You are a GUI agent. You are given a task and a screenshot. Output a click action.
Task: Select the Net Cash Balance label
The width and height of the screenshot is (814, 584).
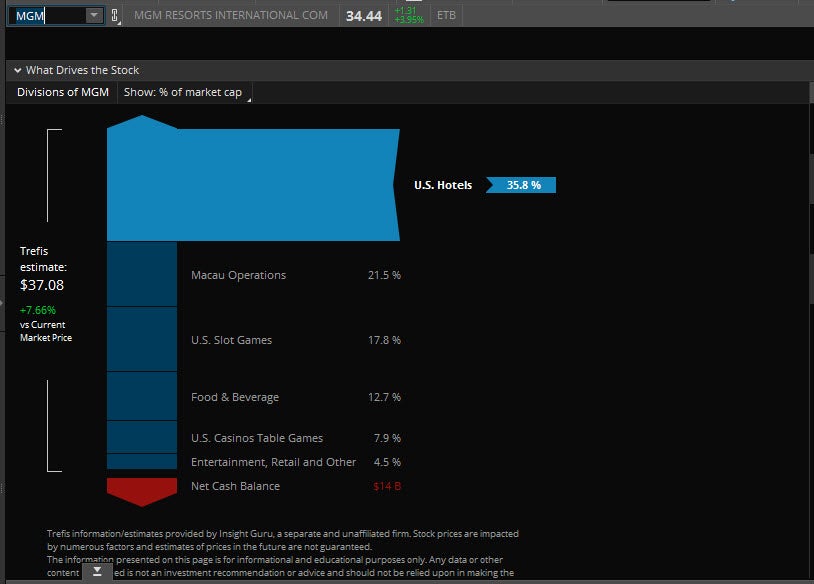point(235,486)
